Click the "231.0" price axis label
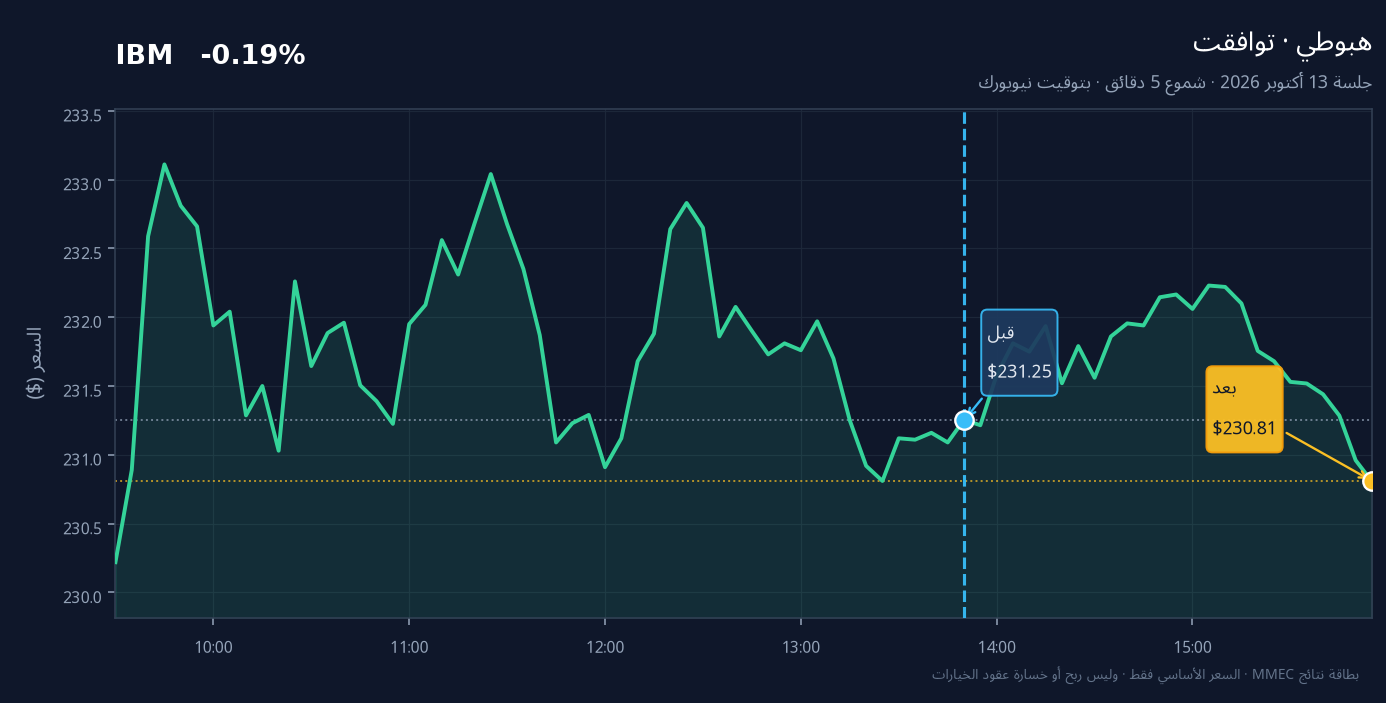 tap(83, 459)
